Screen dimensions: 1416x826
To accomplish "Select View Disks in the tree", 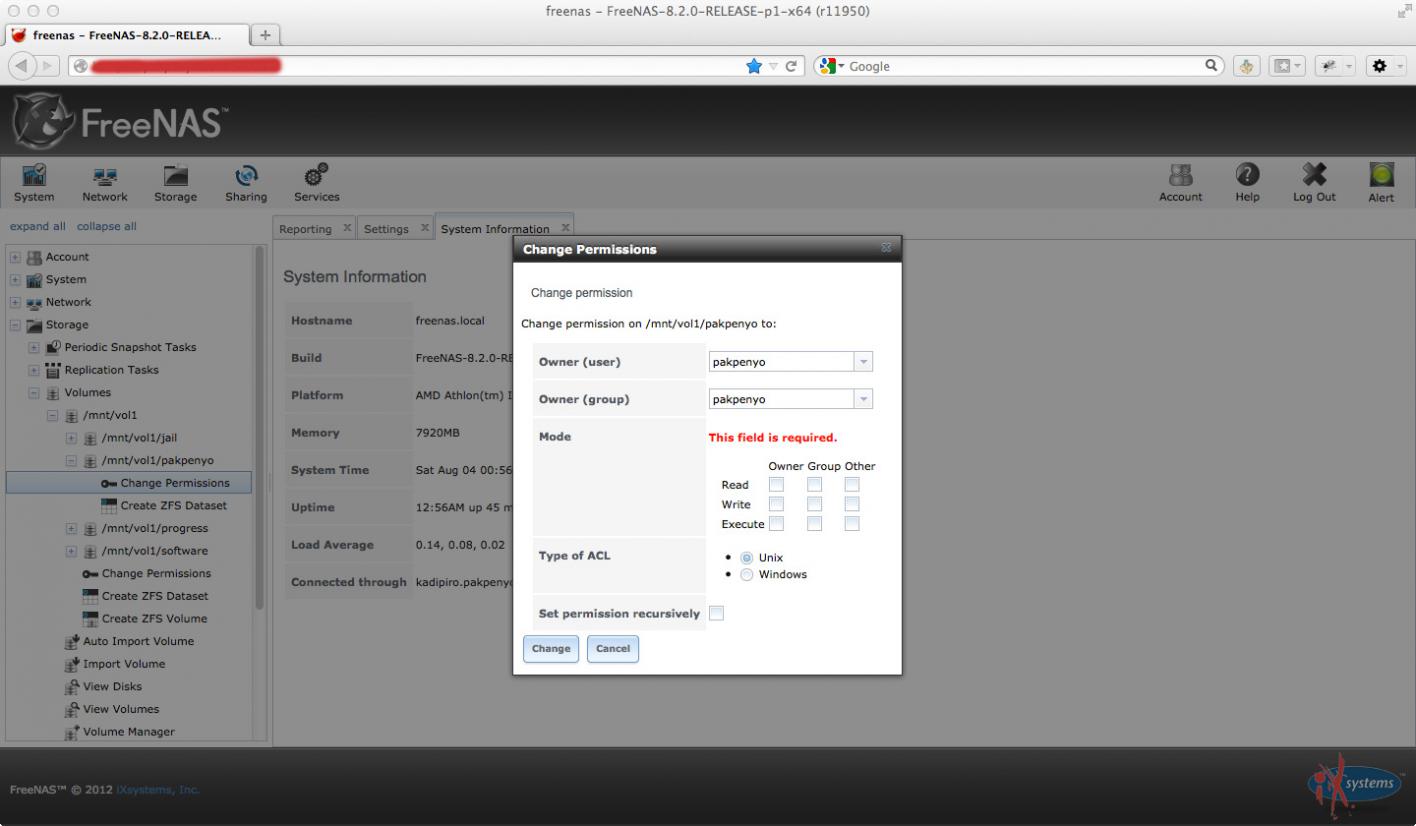I will (x=112, y=686).
